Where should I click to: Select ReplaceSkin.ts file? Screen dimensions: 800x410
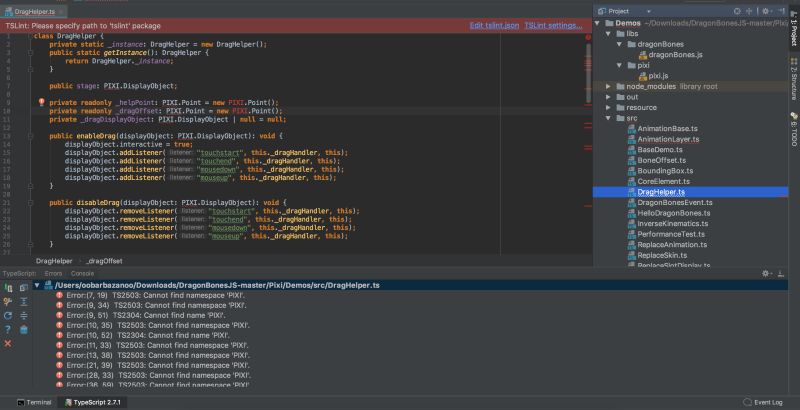(658, 255)
